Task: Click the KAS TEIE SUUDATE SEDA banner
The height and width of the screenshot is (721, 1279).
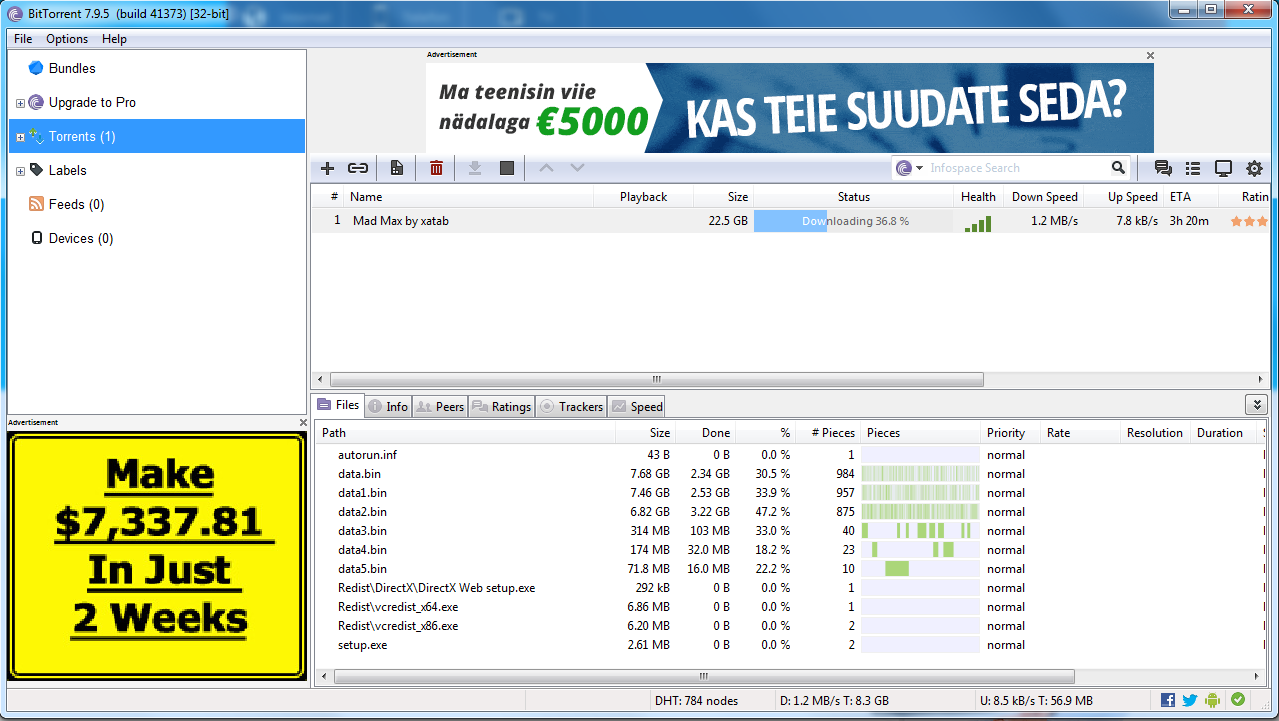Action: [790, 108]
